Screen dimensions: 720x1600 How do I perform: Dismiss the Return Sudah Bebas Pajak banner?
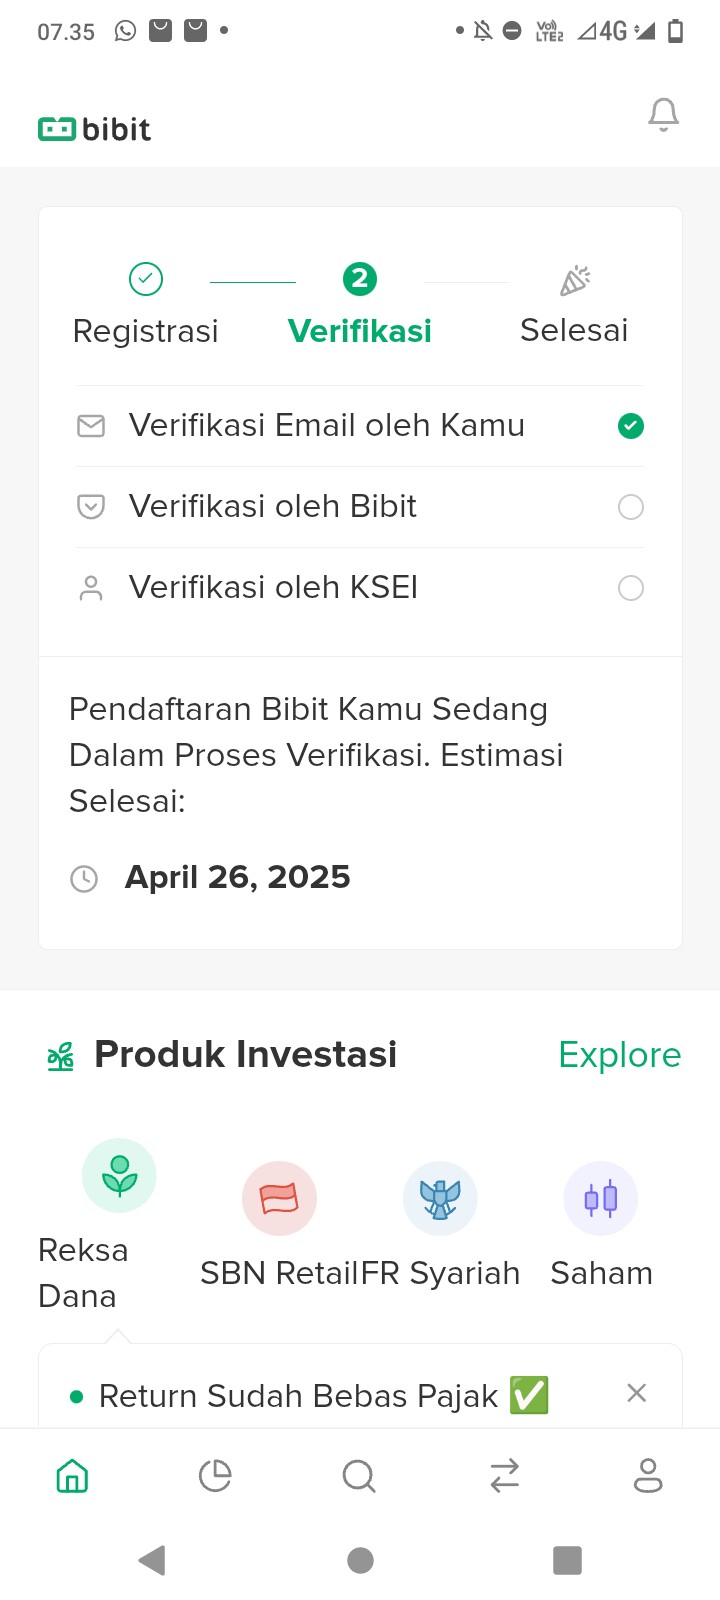coord(637,1393)
